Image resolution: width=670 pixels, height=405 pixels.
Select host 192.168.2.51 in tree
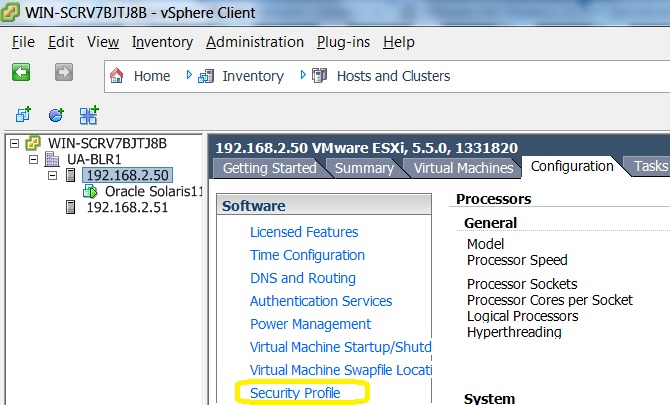click(x=127, y=207)
